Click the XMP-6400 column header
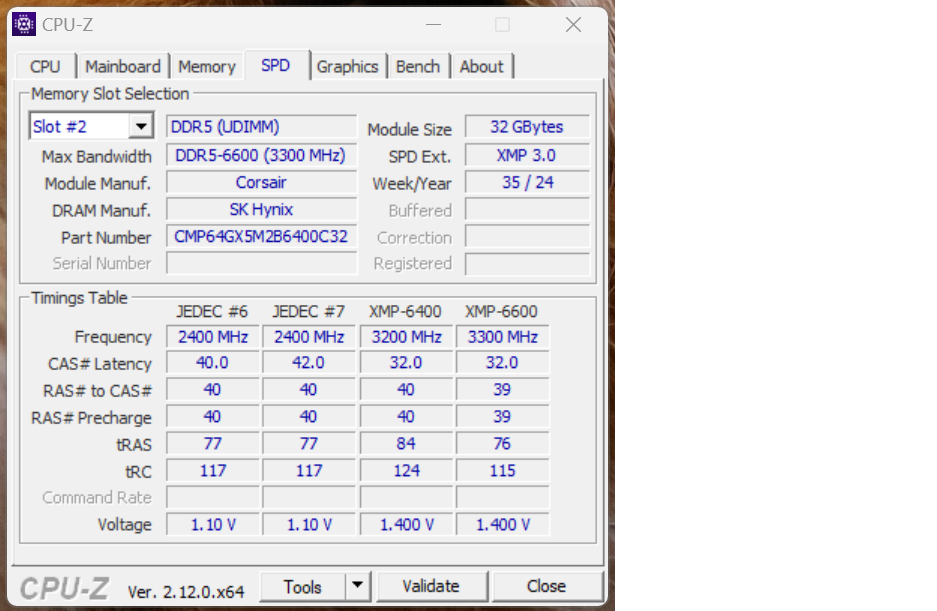 point(405,311)
